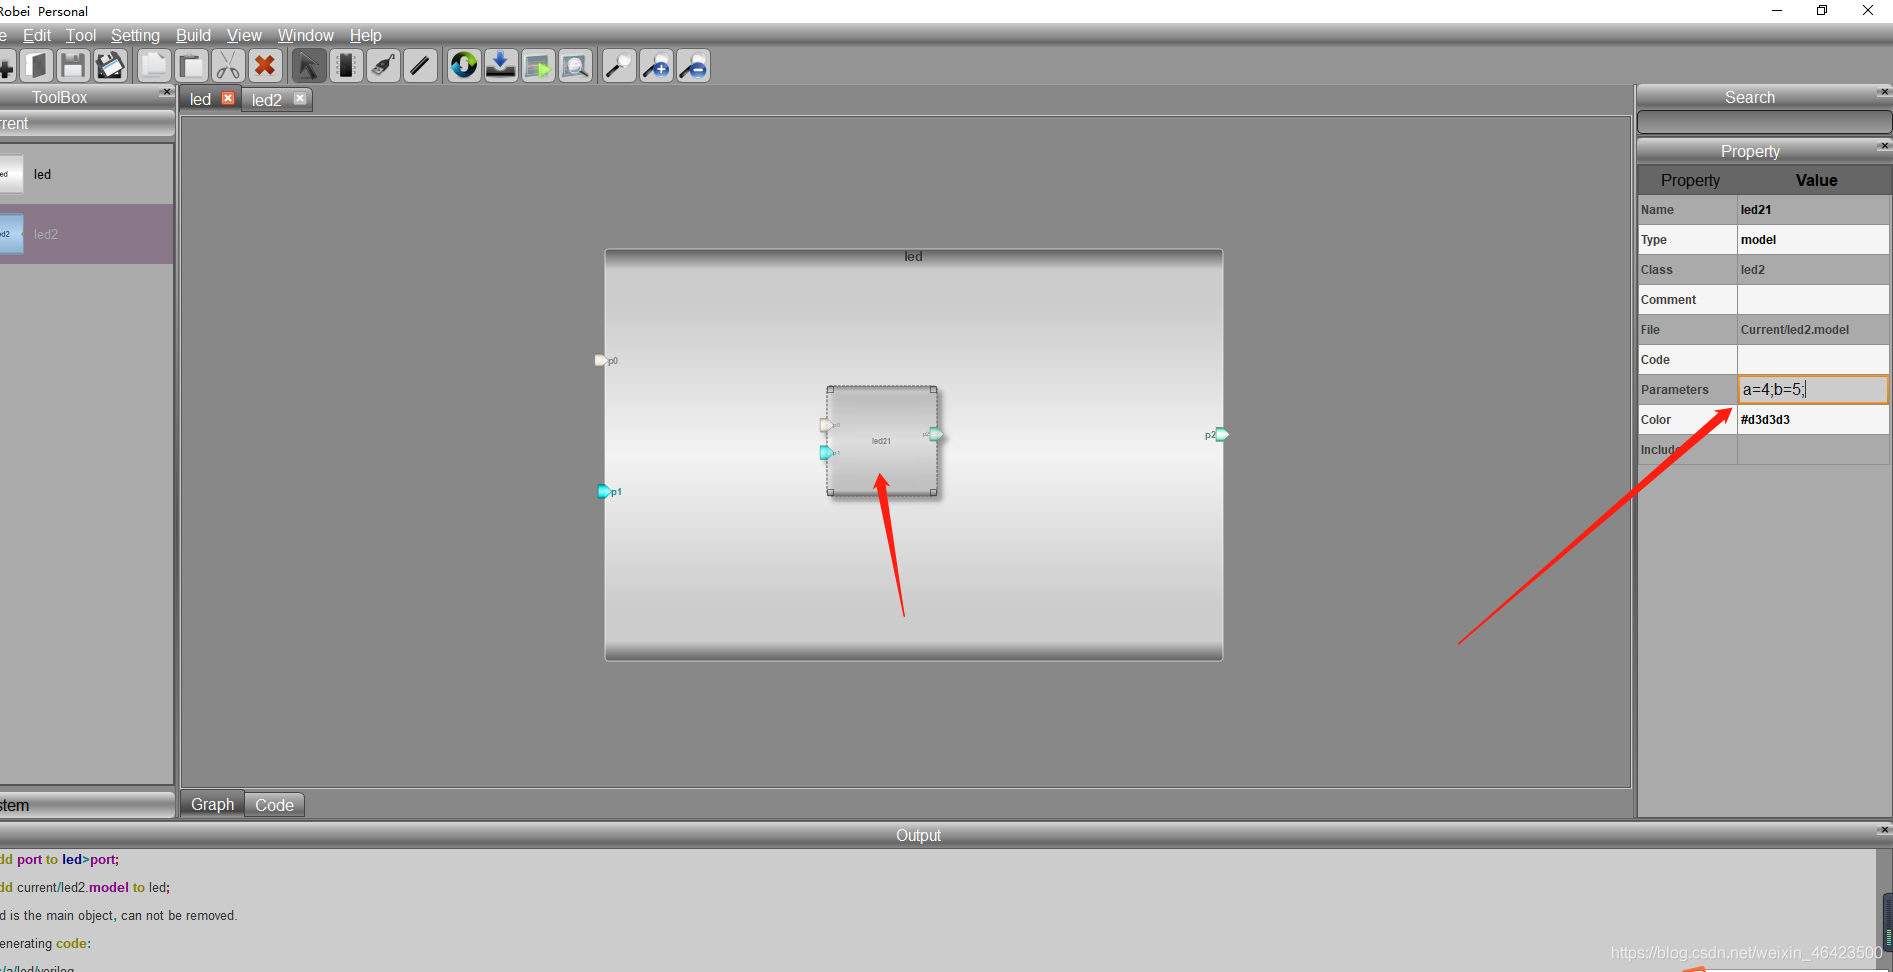Switch to the led2 document tab

coord(267,100)
